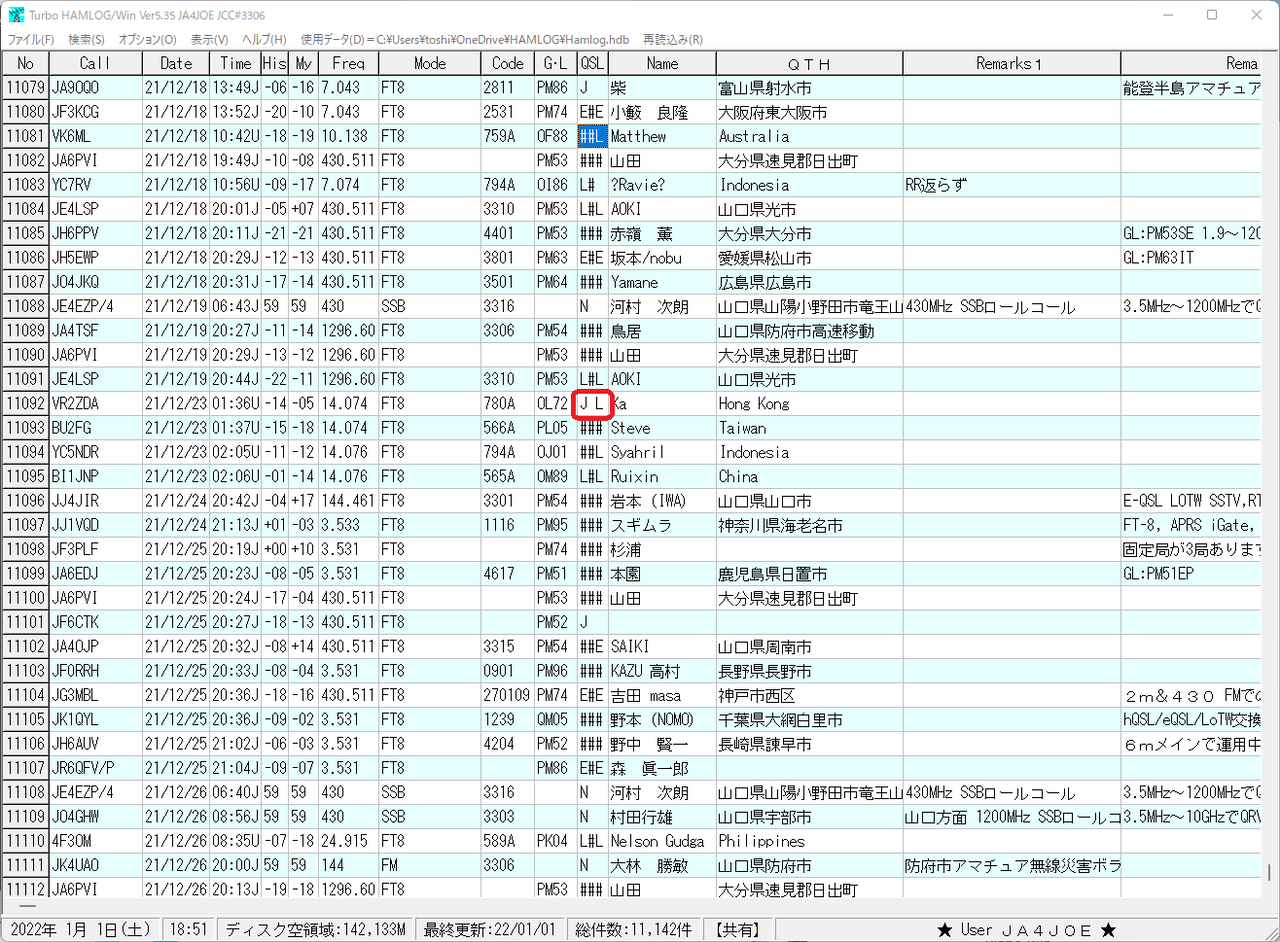Click frequency 10.138
This screenshot has height=942, width=1280.
click(x=344, y=136)
